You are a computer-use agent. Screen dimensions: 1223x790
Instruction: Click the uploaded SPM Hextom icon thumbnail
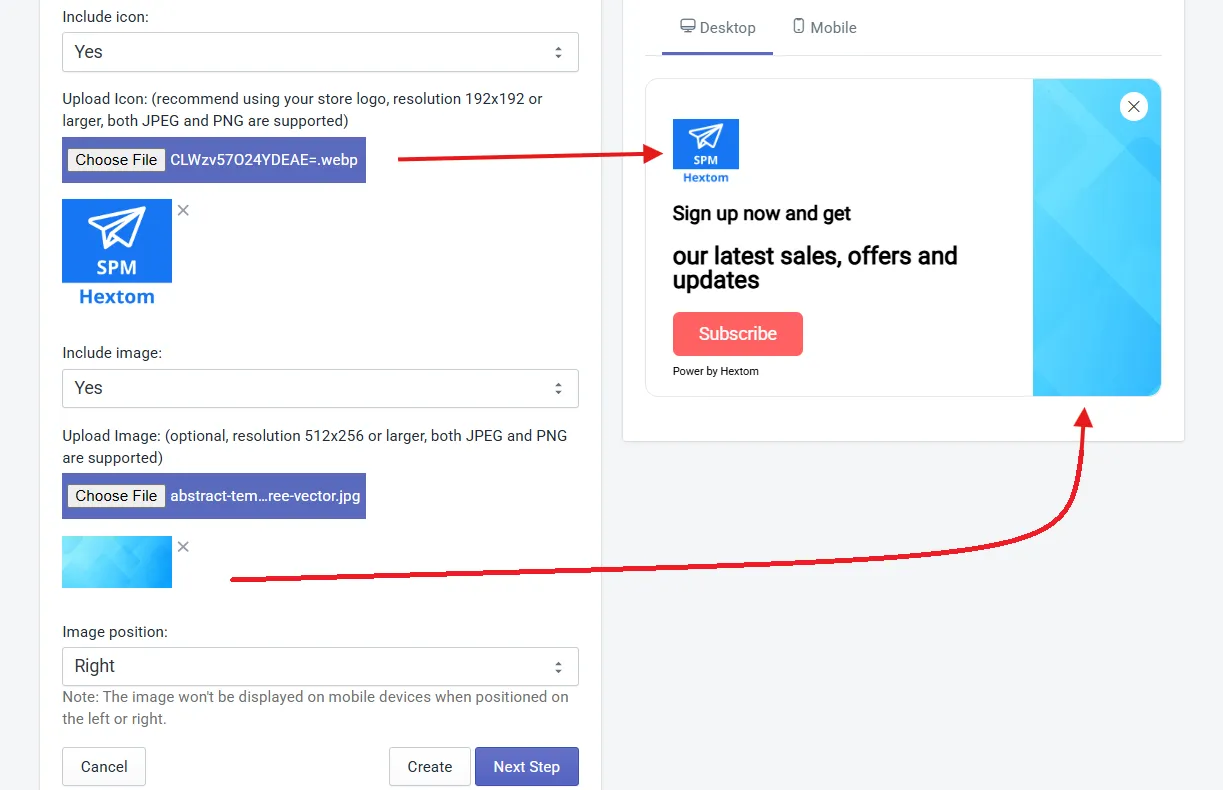tap(117, 253)
